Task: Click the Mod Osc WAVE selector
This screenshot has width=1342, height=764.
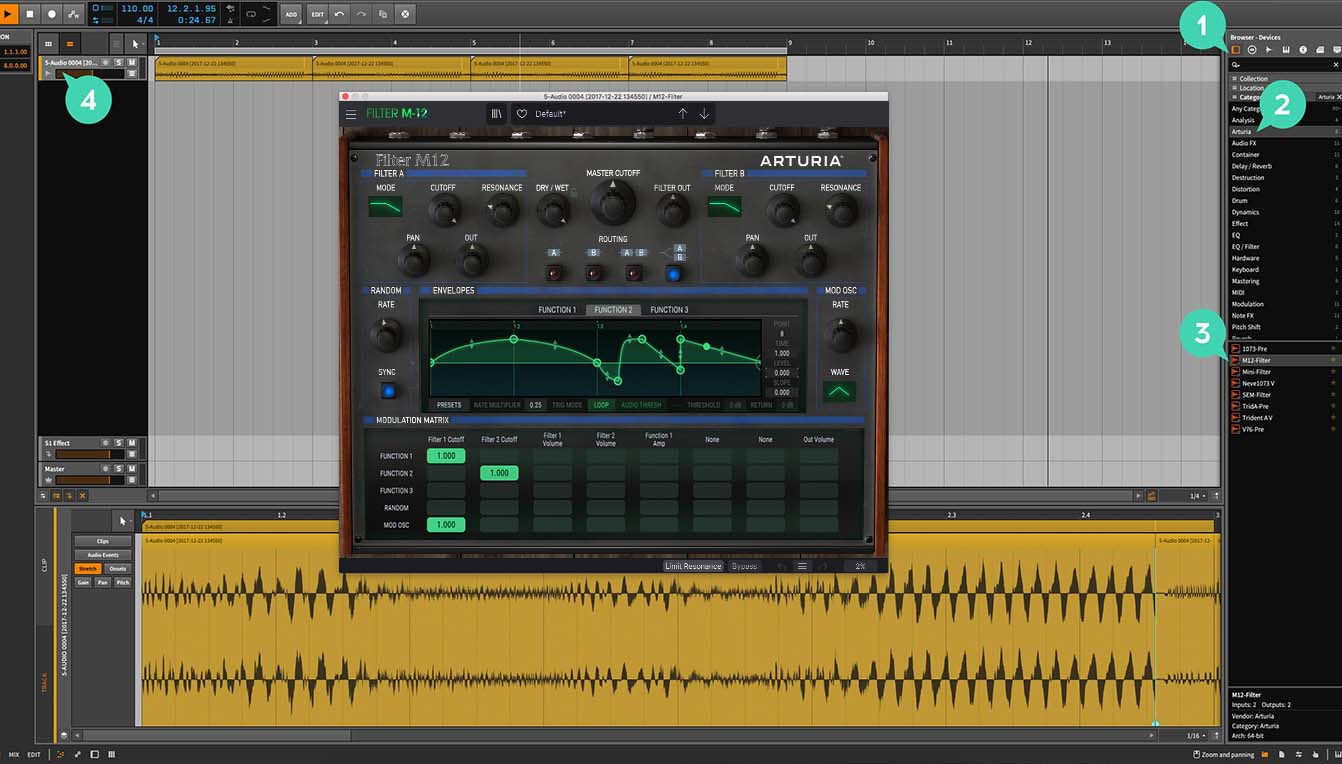Action: (840, 391)
